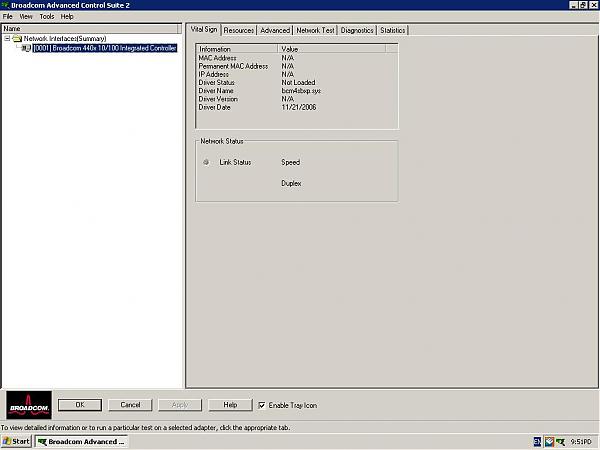The height and width of the screenshot is (450, 600).
Task: Click the Information column header
Action: pos(237,49)
